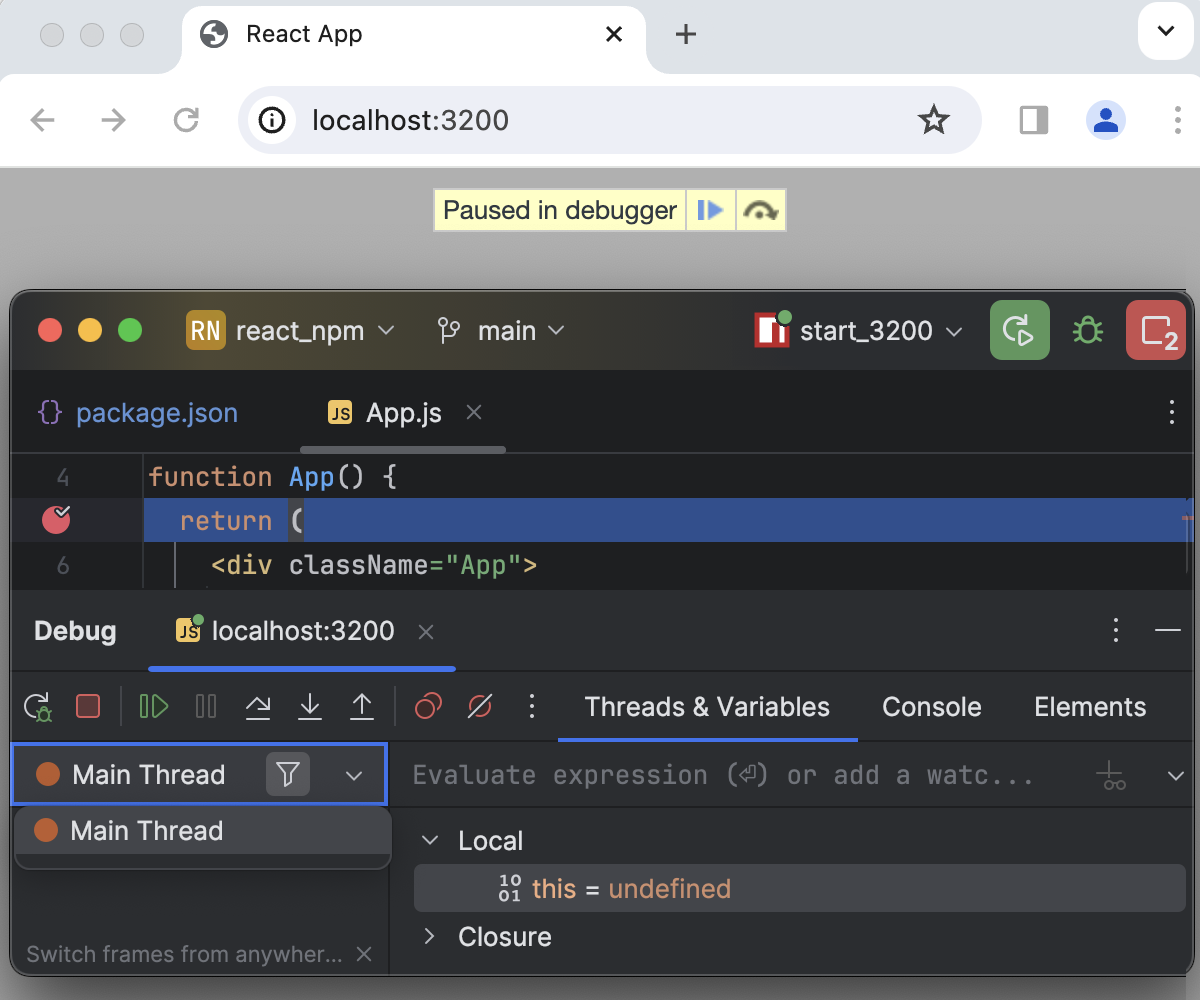The image size is (1200, 1000).
Task: Toggle the frame filter next to Main Thread
Action: (x=288, y=774)
